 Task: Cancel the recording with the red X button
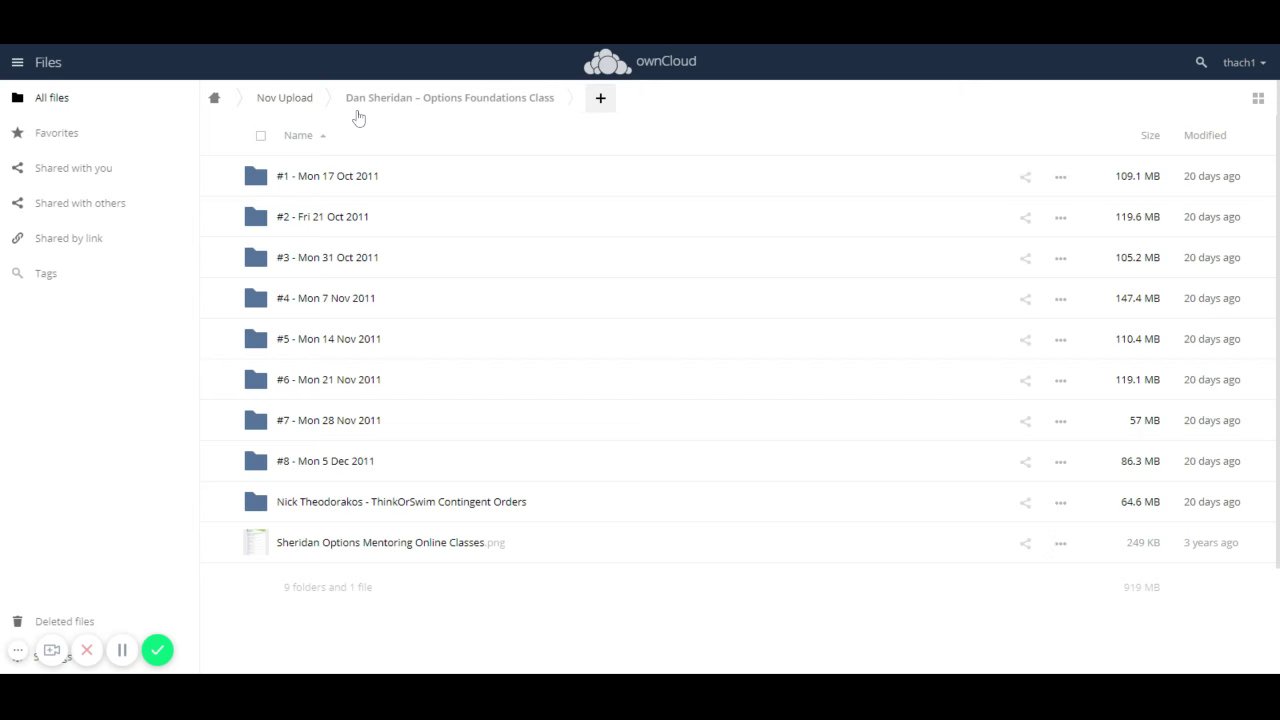(87, 650)
